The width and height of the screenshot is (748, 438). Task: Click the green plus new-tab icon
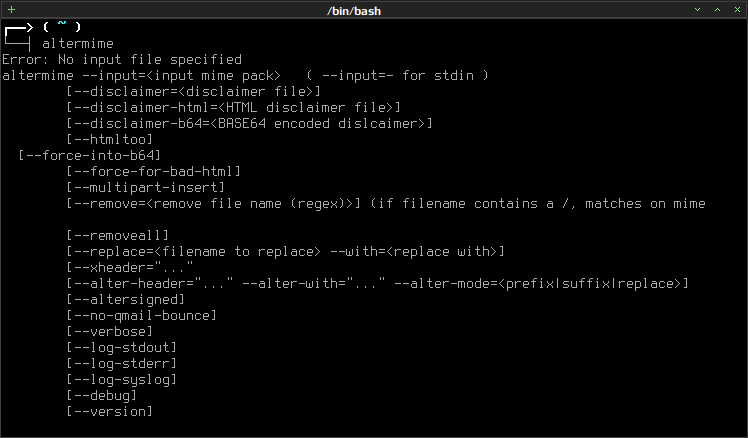[x=11, y=10]
